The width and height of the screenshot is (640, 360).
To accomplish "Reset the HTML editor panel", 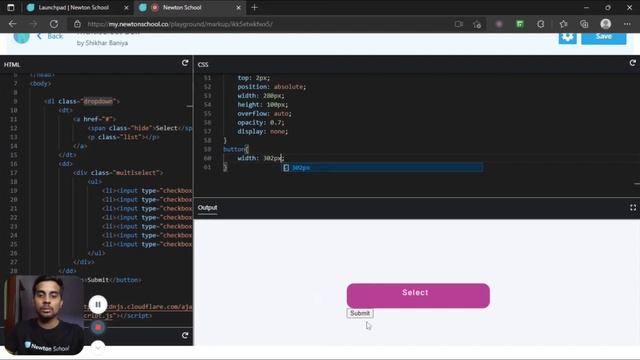I will click(185, 63).
